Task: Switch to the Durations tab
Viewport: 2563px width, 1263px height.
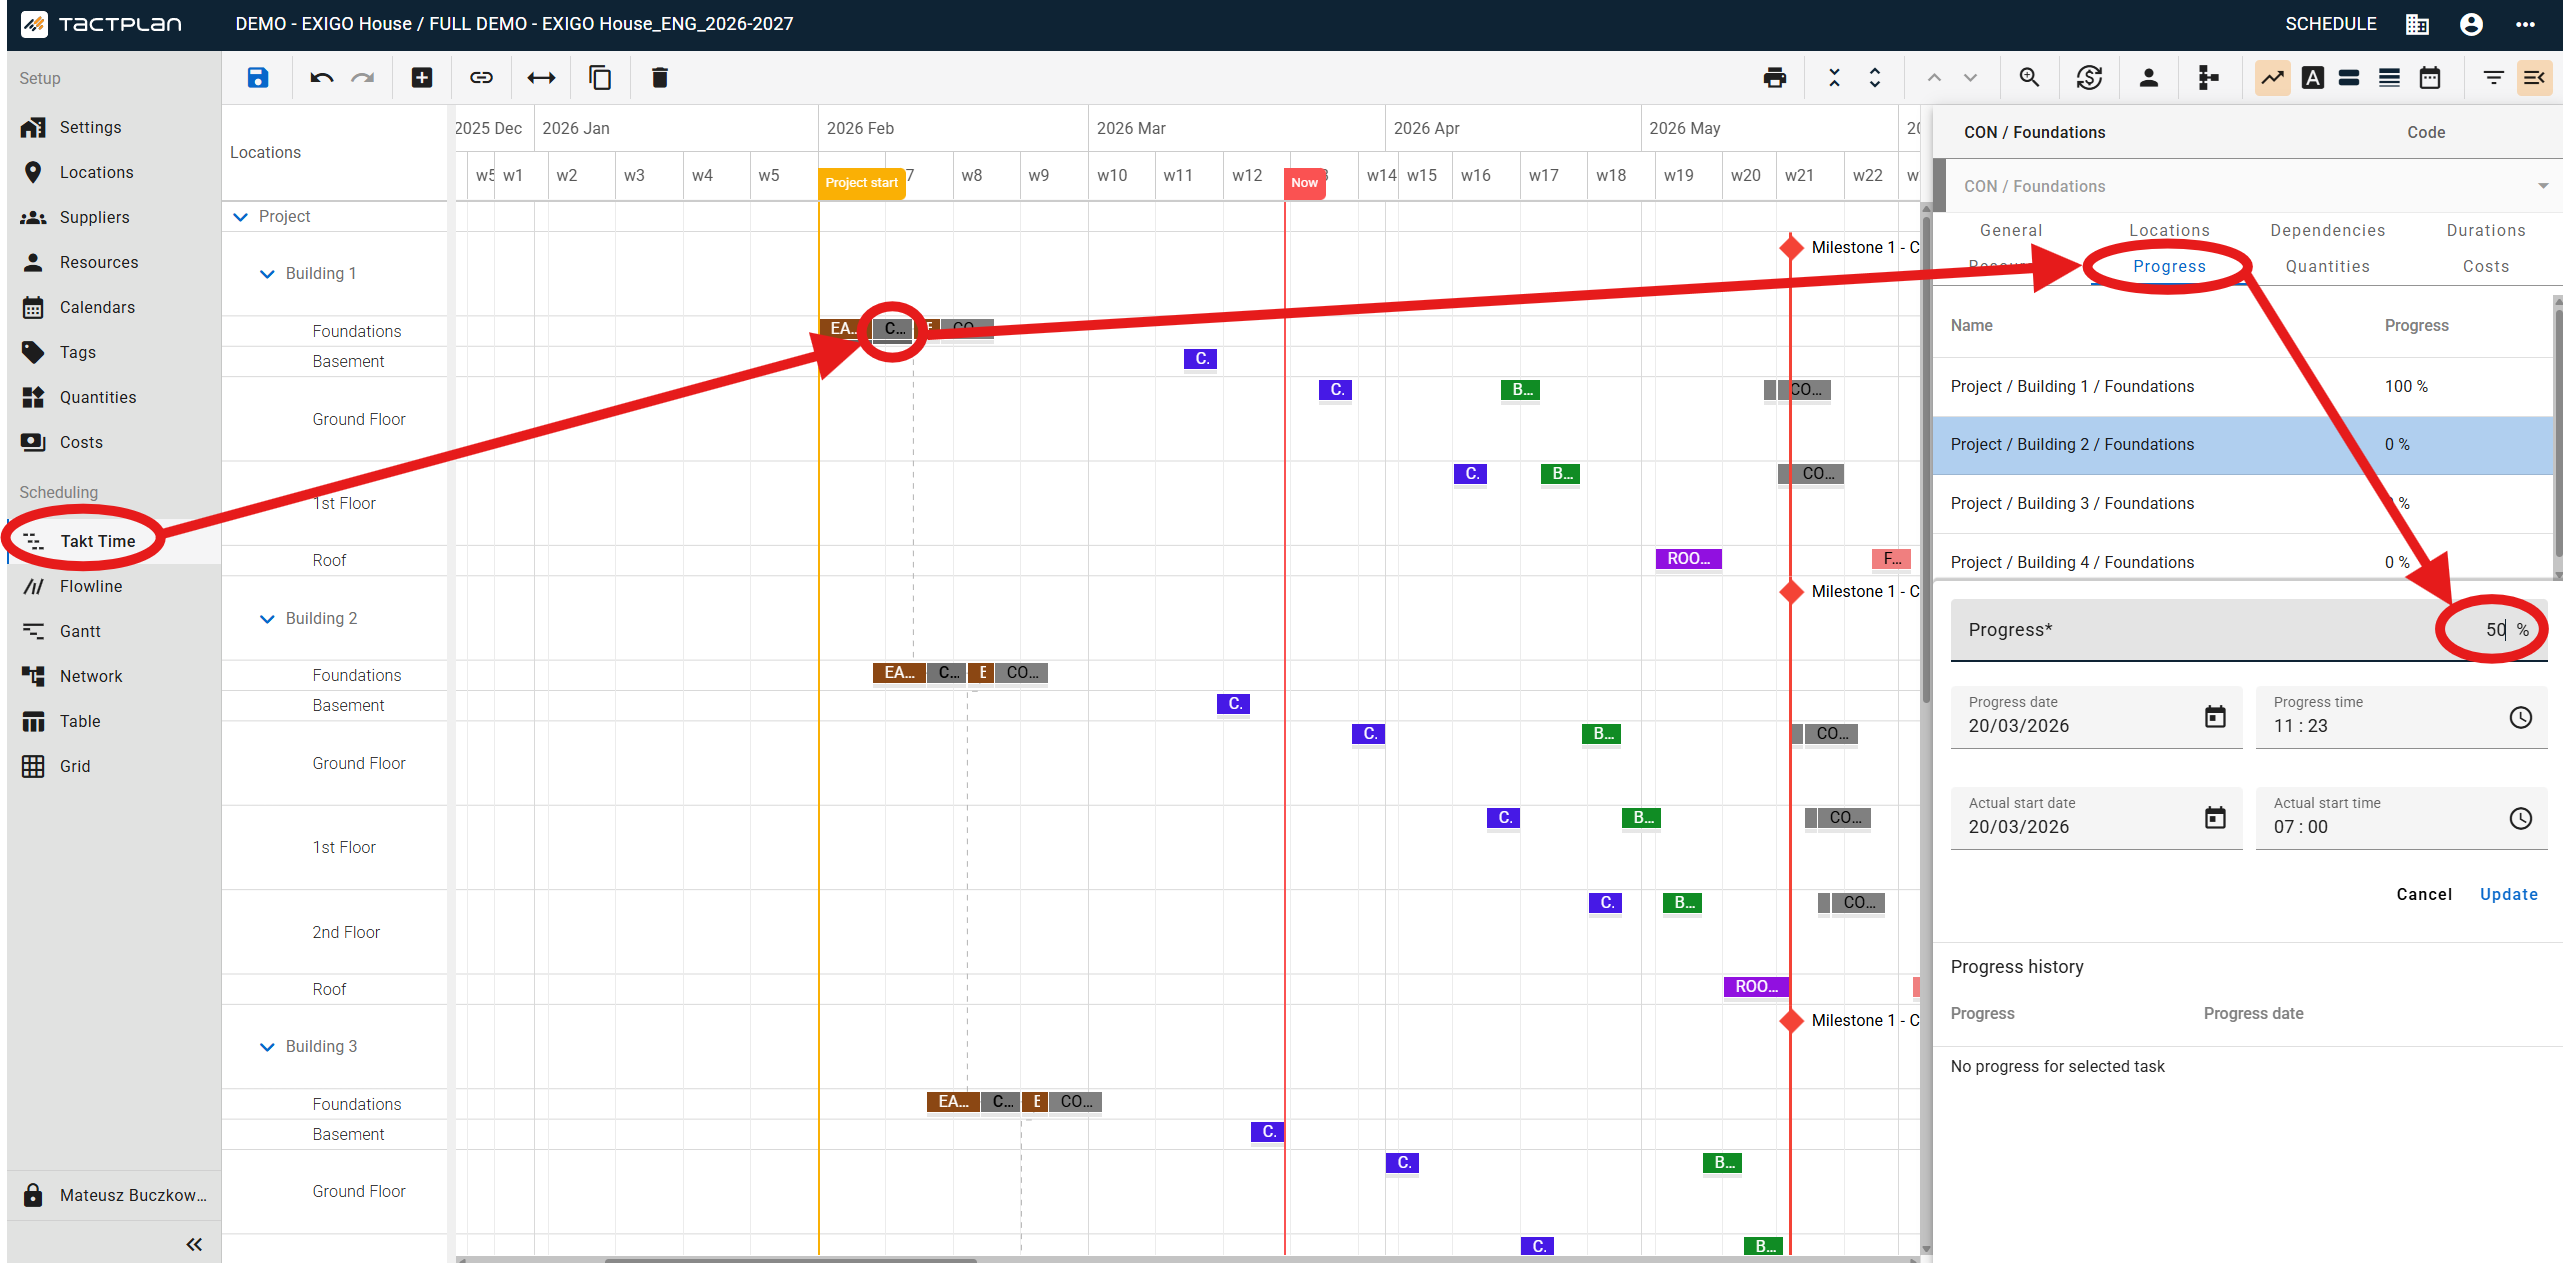Action: pyautogui.click(x=2486, y=230)
